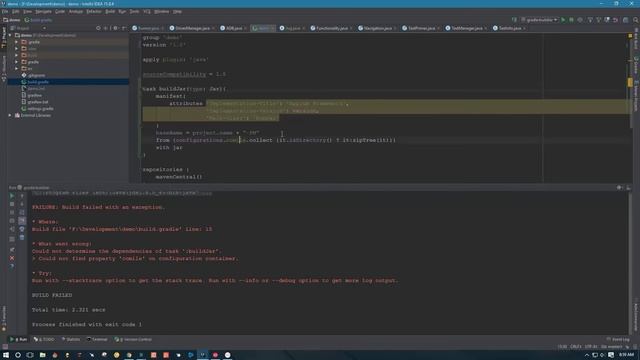
Task: Switch to Navigation.java editor tab
Action: click(377, 28)
